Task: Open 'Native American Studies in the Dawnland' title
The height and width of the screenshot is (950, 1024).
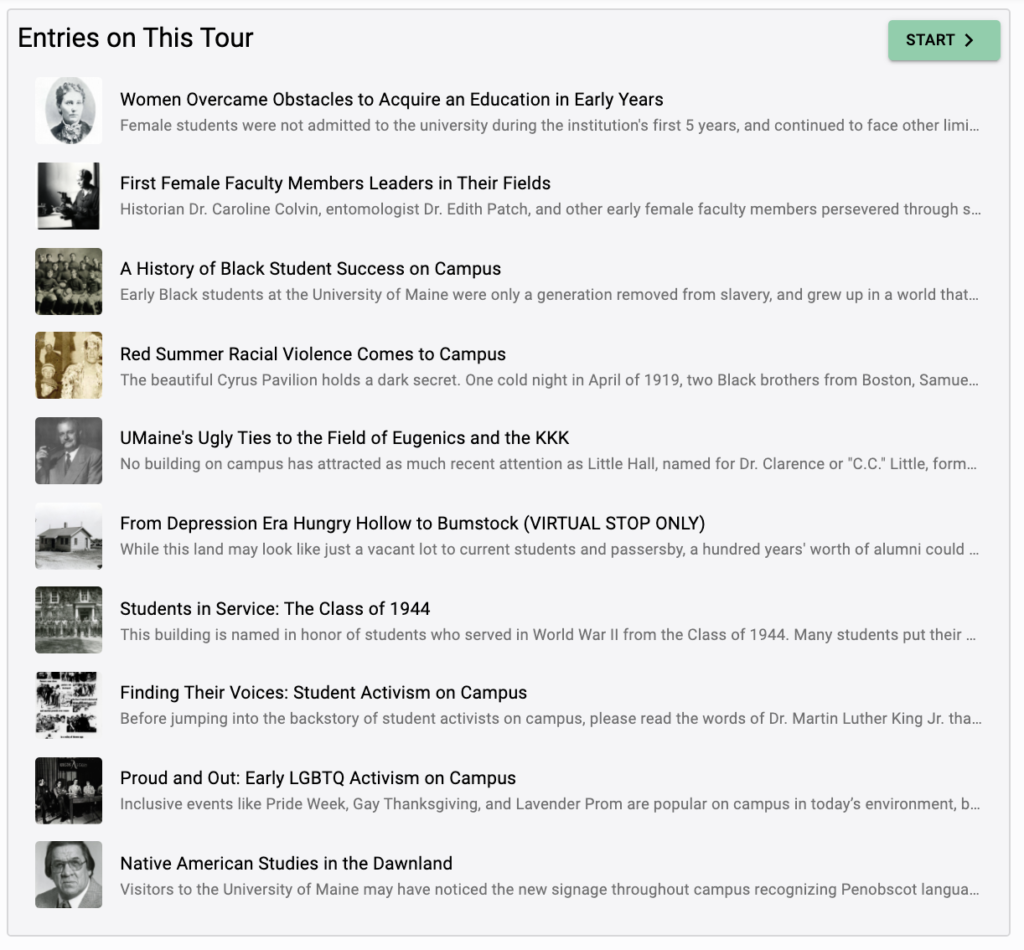Action: click(286, 863)
